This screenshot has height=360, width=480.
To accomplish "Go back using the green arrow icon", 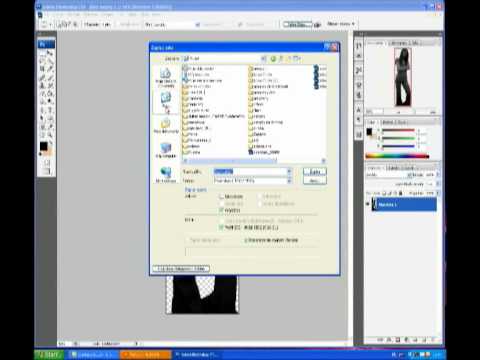I will 273,59.
